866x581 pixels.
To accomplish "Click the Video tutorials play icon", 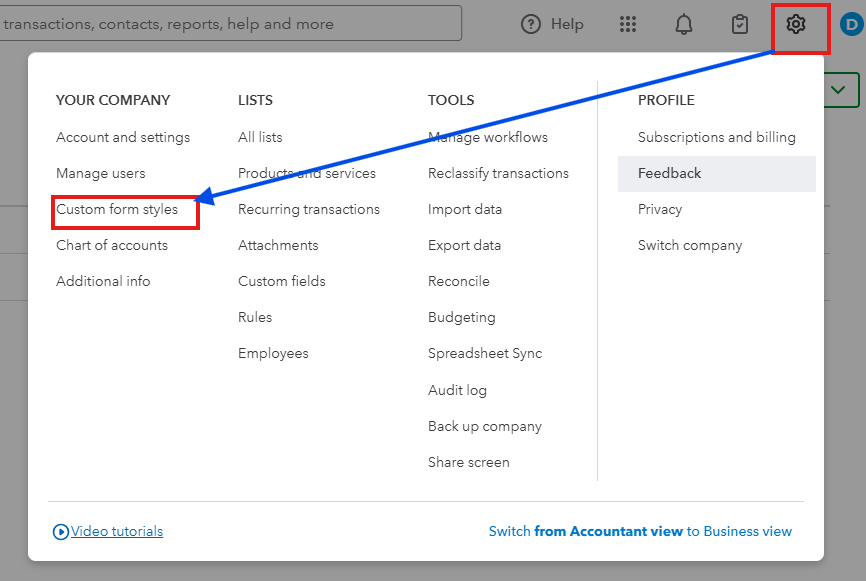I will [x=61, y=532].
